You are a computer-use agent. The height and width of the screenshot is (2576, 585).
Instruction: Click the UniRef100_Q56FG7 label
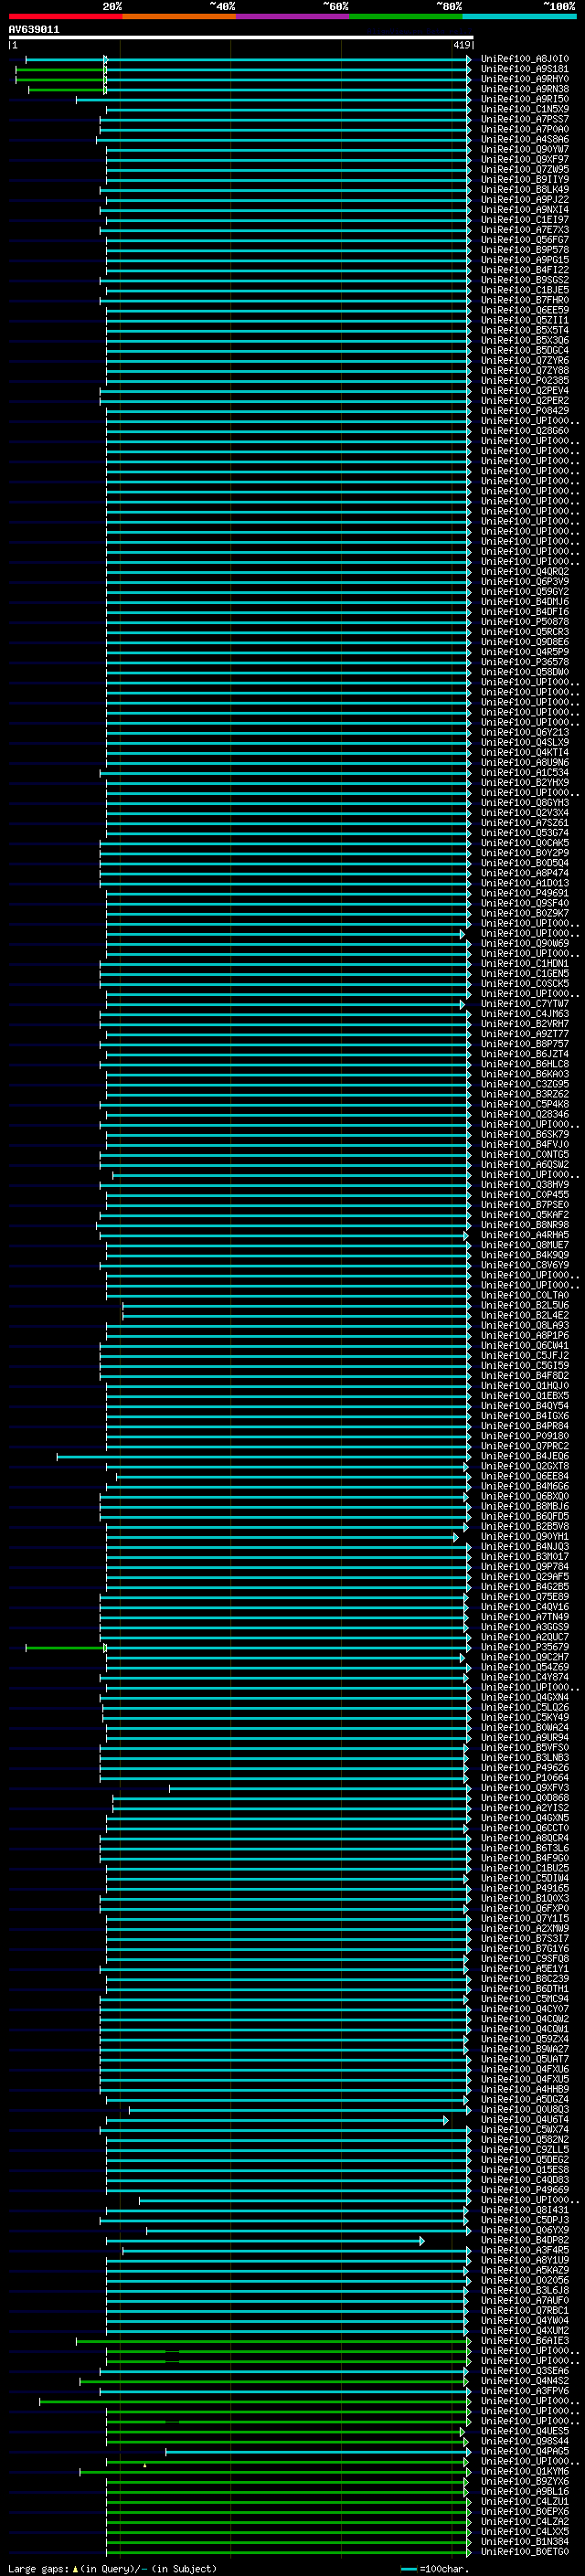(525, 240)
